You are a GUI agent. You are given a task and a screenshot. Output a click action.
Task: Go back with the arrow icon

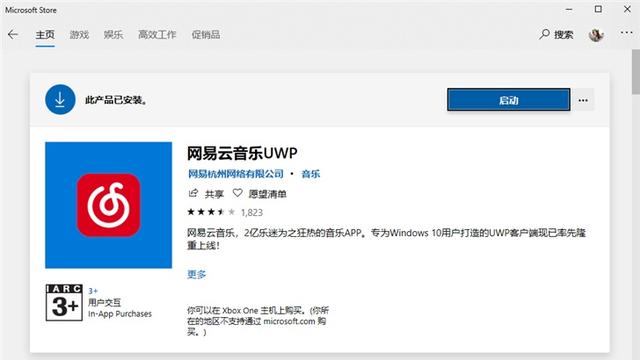[13, 35]
